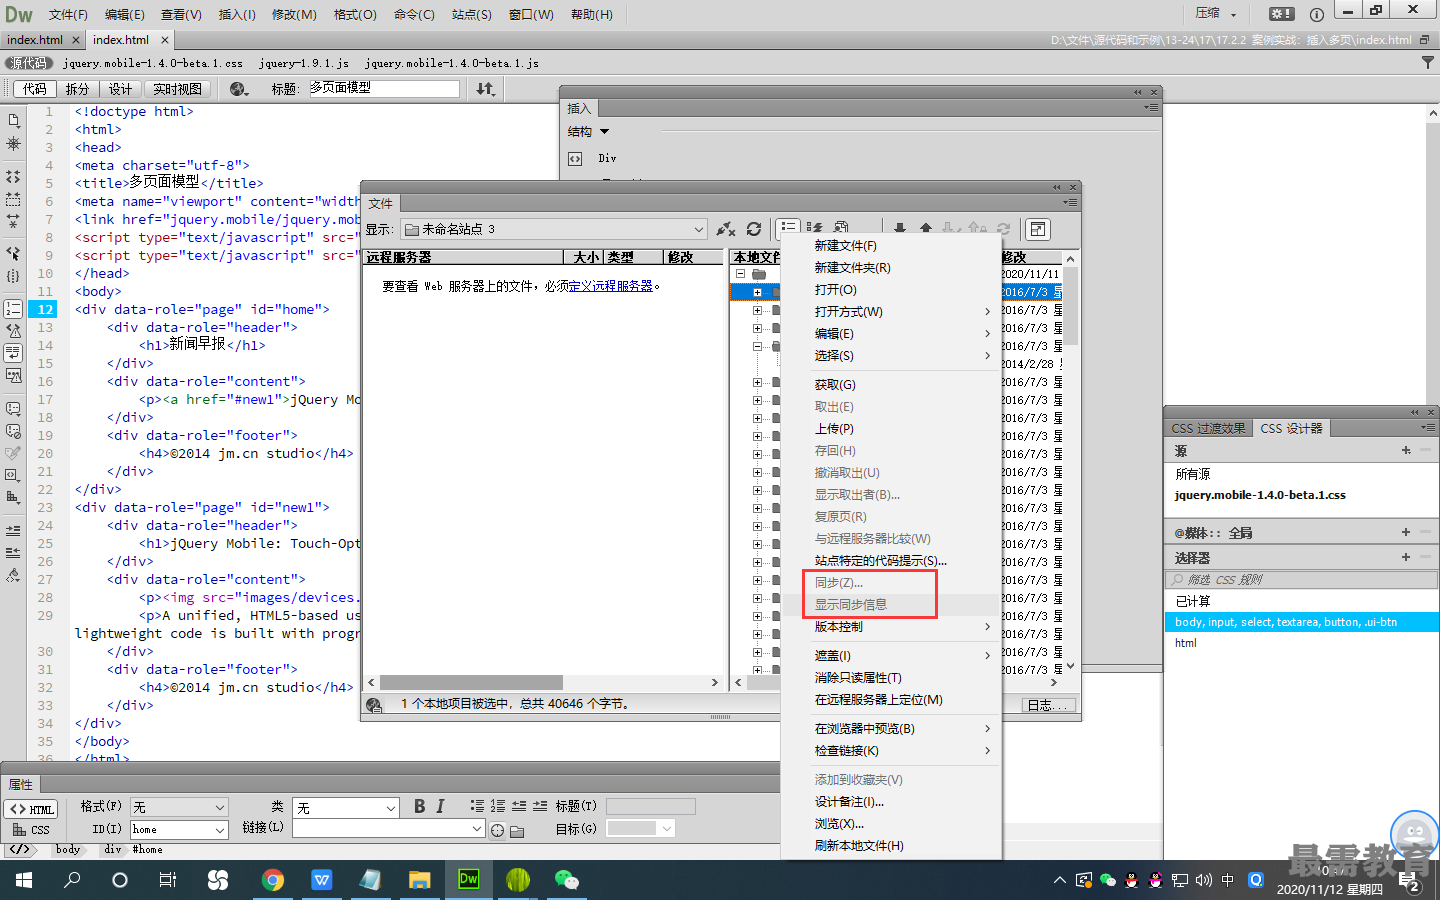
Task: Open the 格式(F) dropdown in Properties
Action: point(179,807)
